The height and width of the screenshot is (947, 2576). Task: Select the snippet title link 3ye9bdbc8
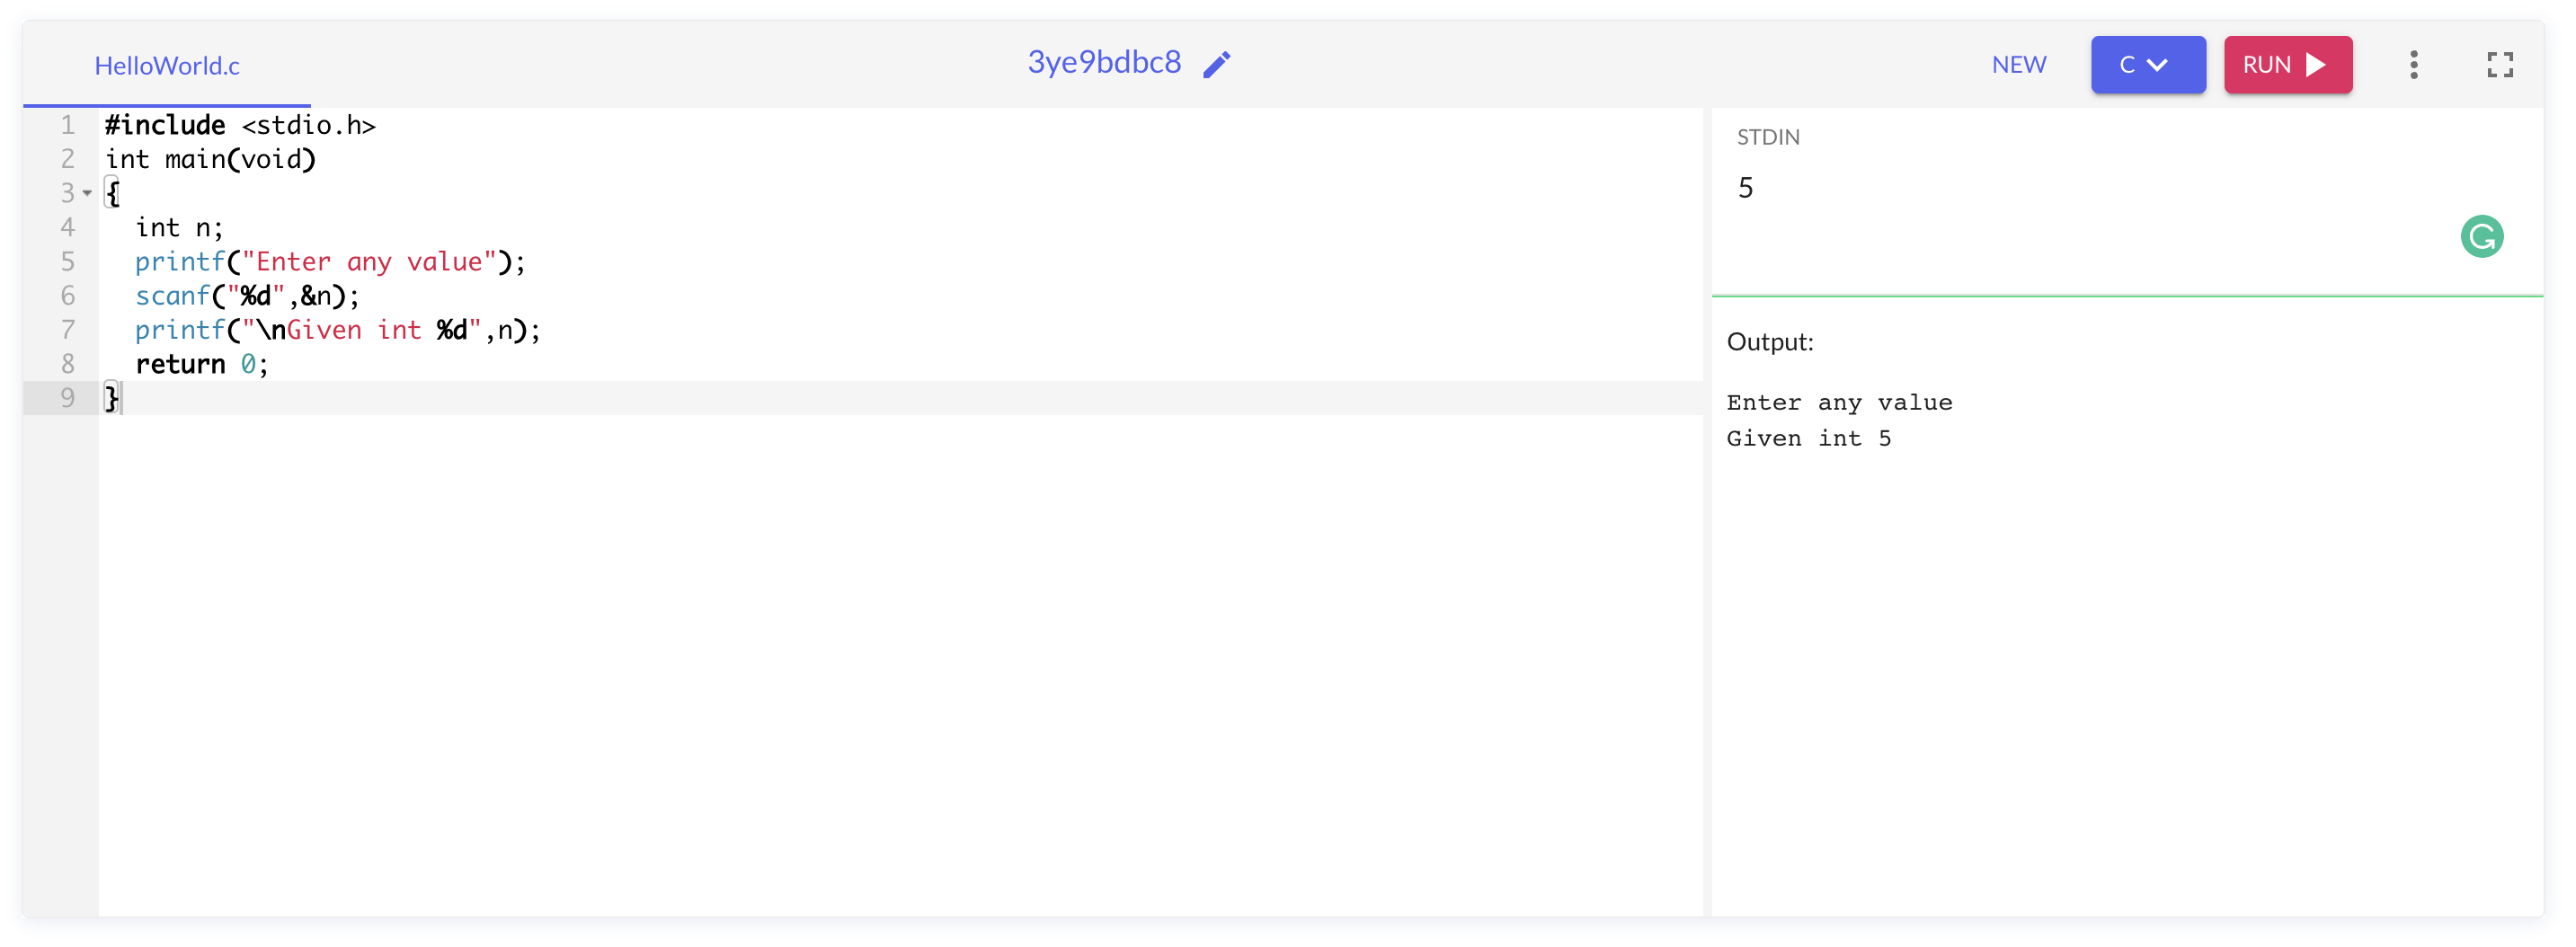click(x=1103, y=62)
